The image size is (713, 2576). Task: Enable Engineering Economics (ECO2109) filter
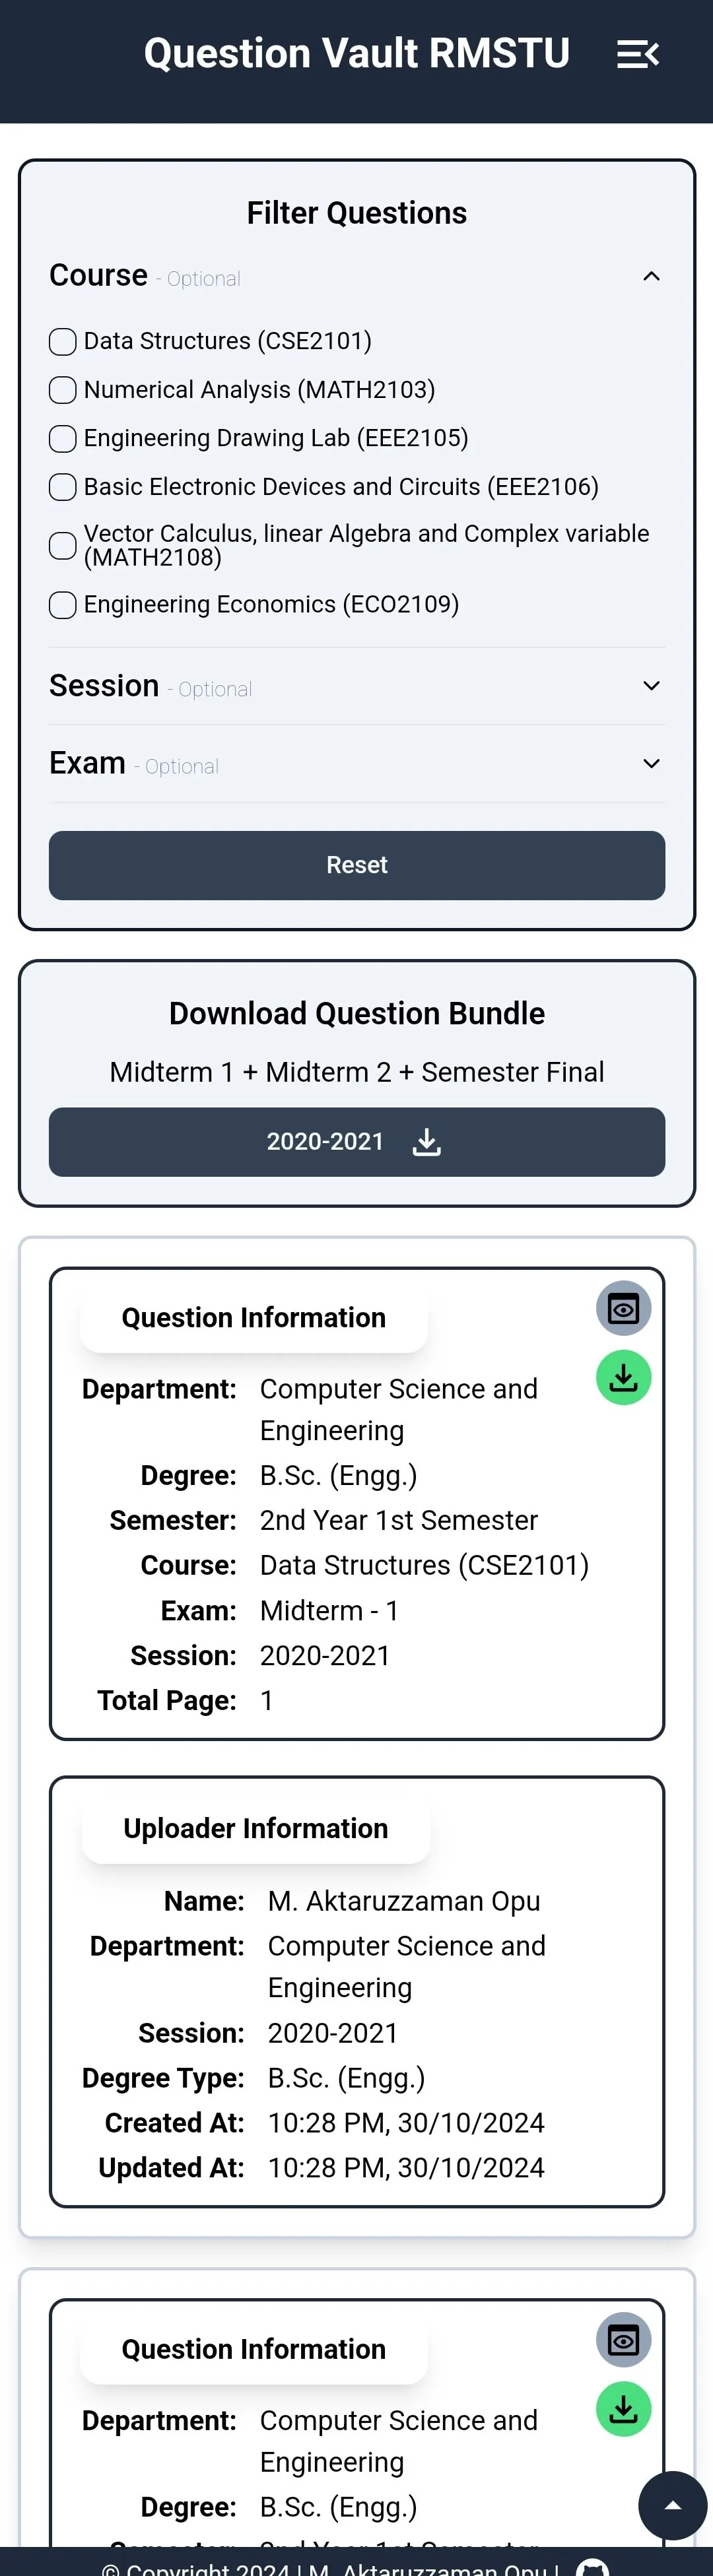(x=63, y=605)
